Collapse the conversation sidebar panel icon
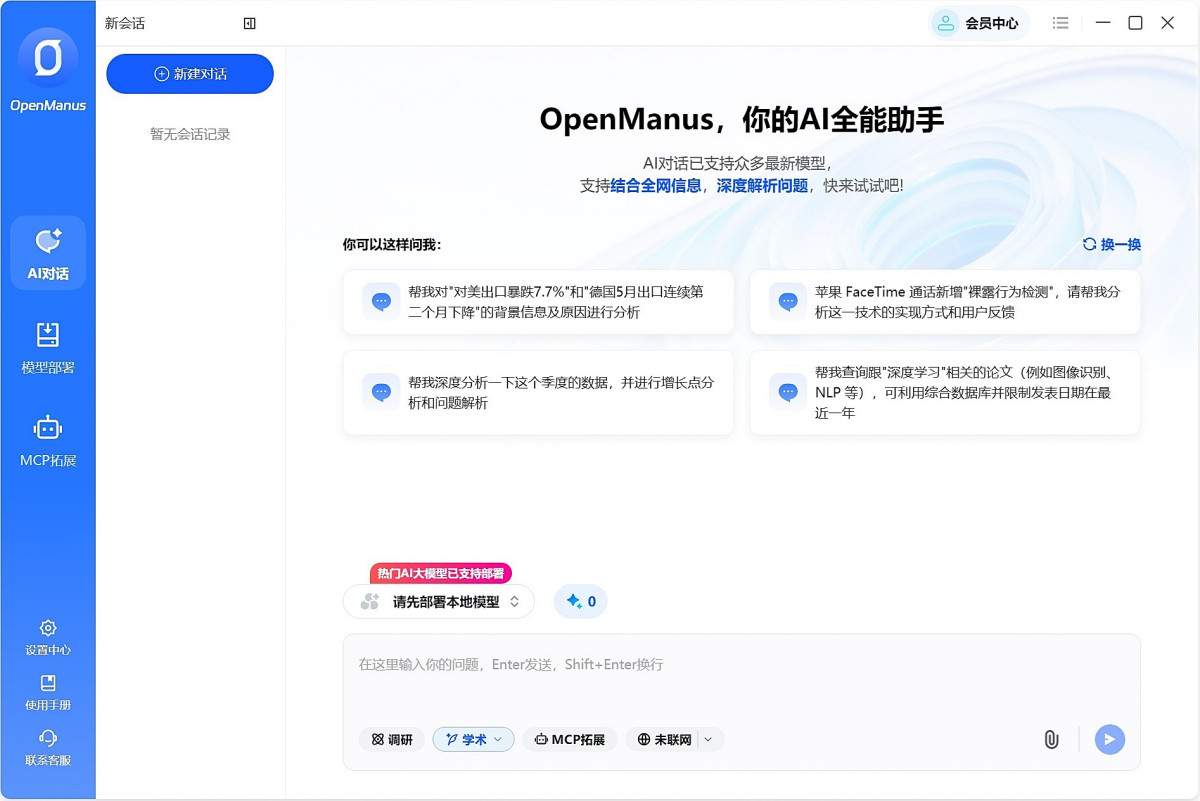This screenshot has width=1200, height=801. coord(250,23)
